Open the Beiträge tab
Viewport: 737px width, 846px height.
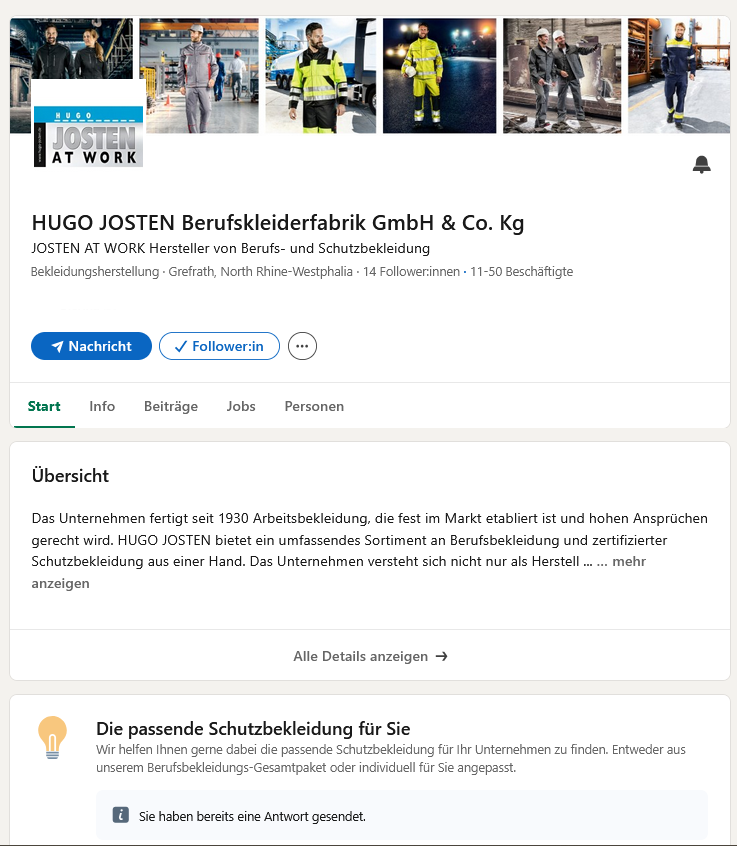click(x=170, y=406)
